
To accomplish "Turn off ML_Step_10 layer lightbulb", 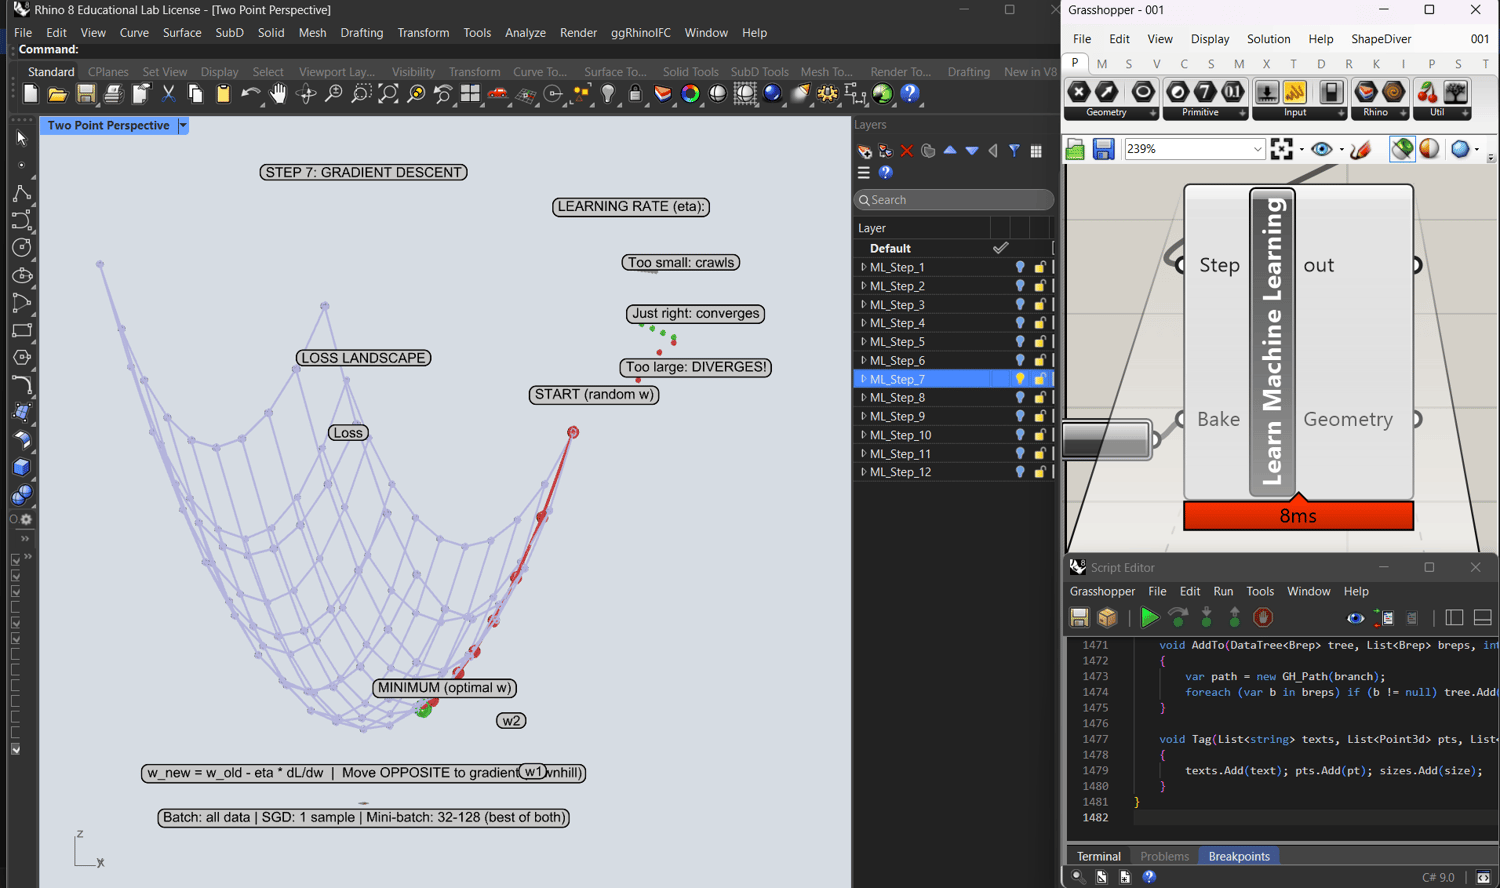I will pos(1020,435).
